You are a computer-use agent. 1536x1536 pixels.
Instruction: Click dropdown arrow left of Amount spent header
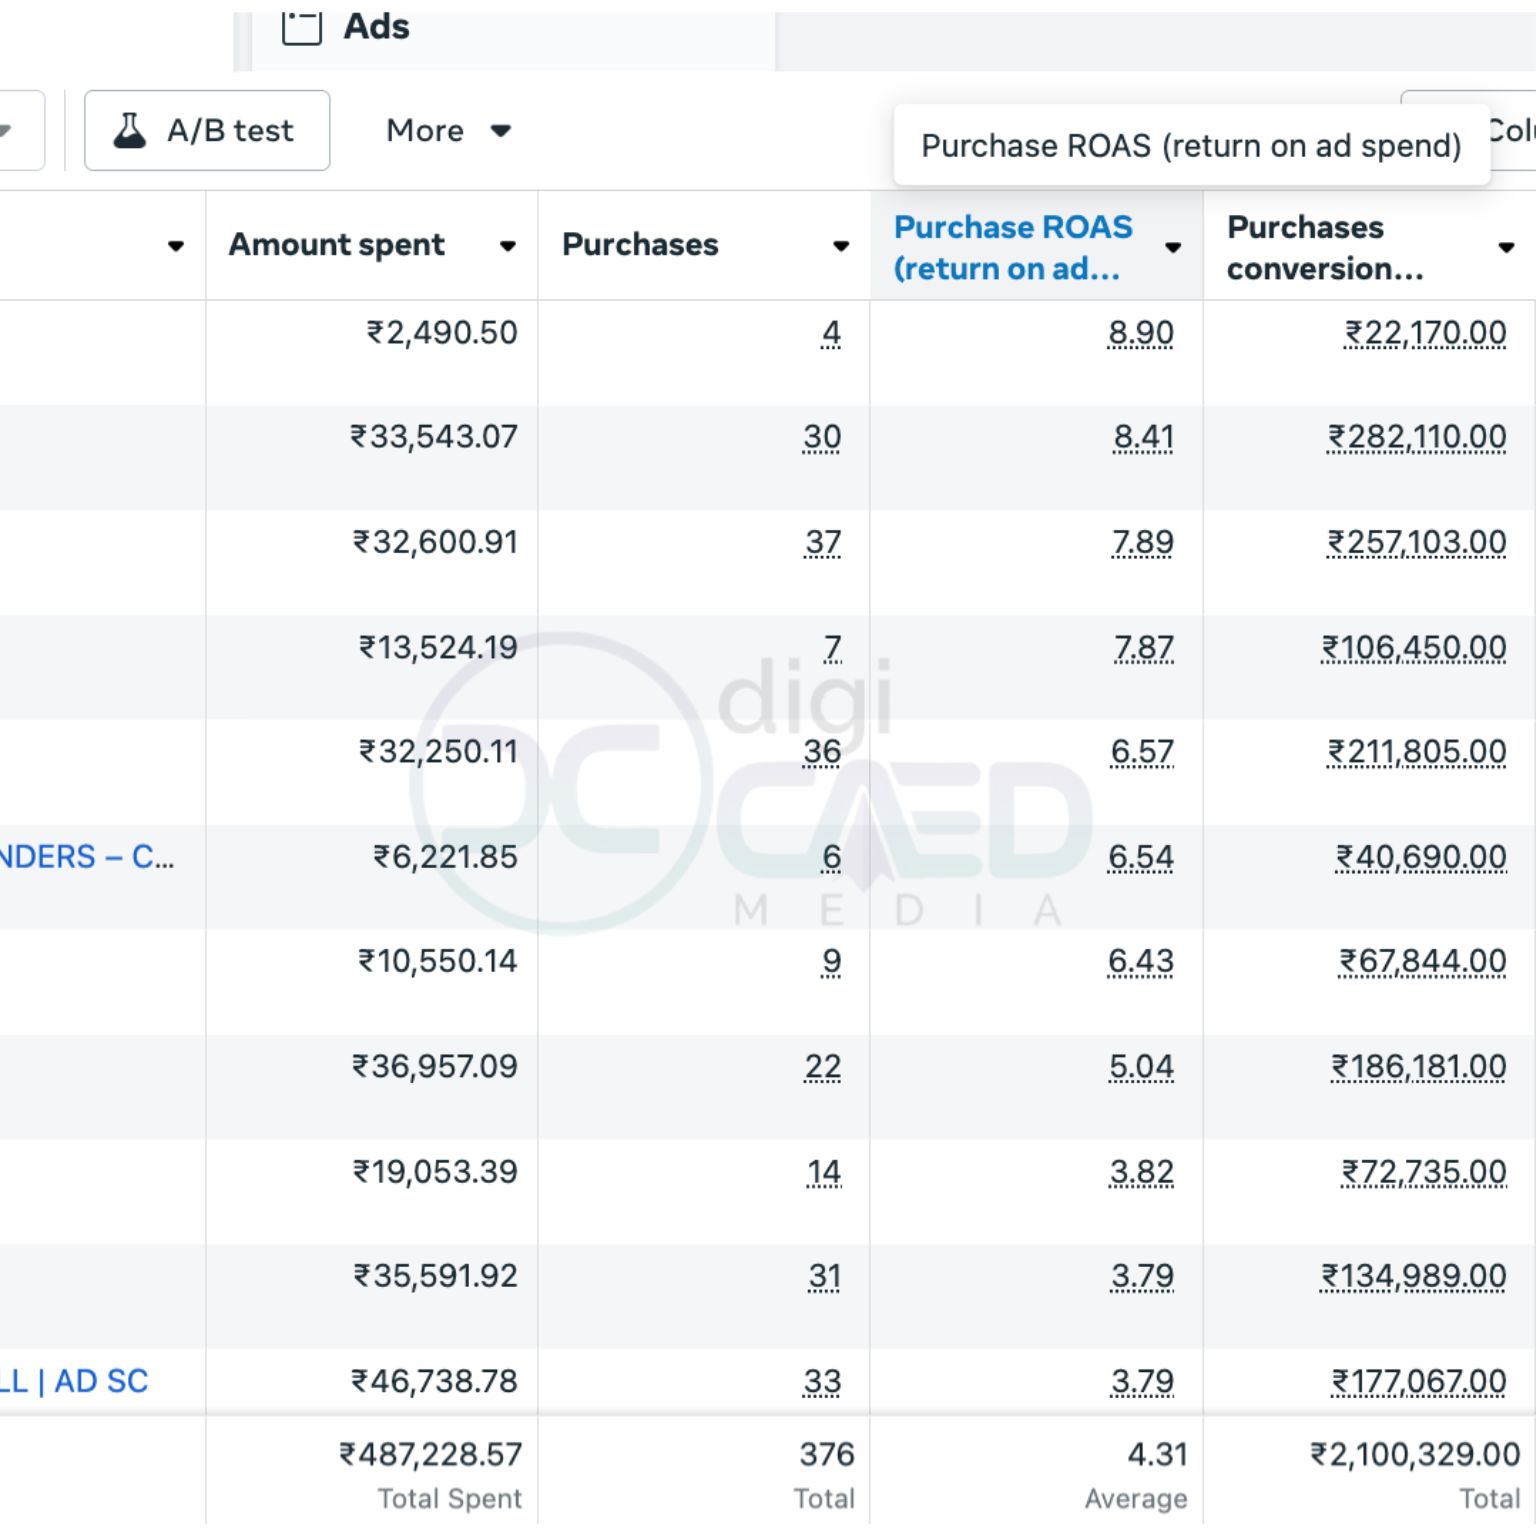point(176,246)
